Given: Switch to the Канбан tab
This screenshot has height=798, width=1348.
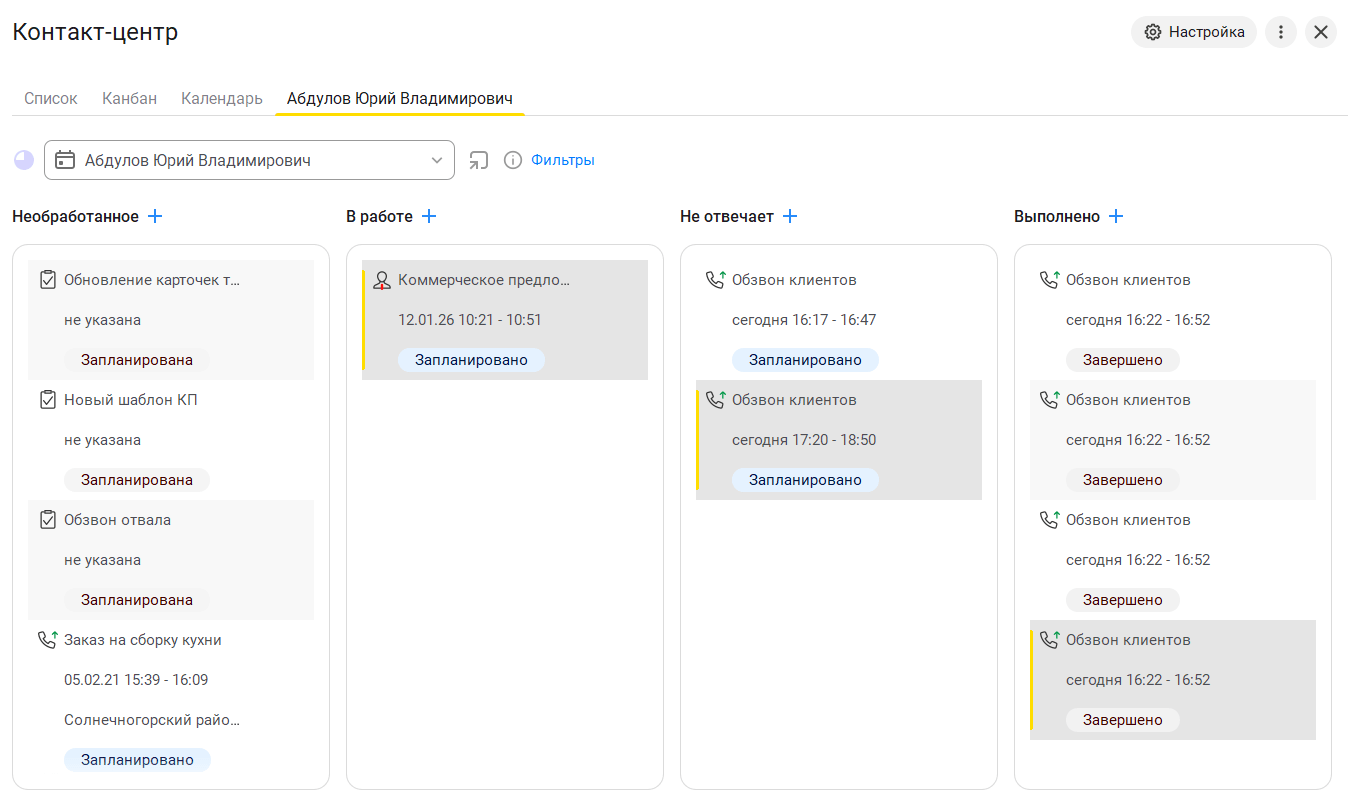Looking at the screenshot, I should [x=129, y=98].
